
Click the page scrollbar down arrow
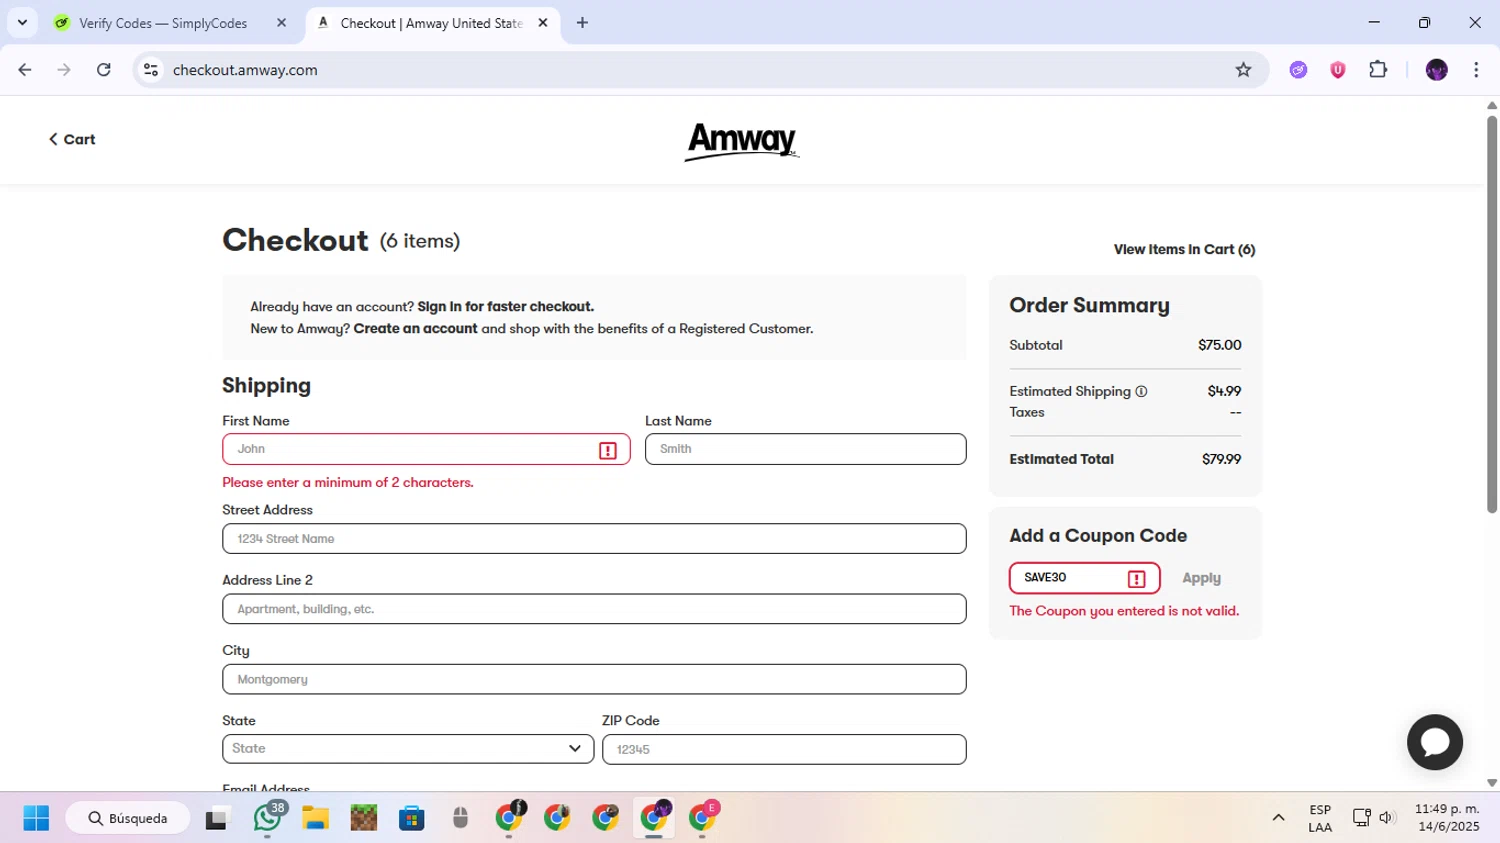click(1492, 783)
